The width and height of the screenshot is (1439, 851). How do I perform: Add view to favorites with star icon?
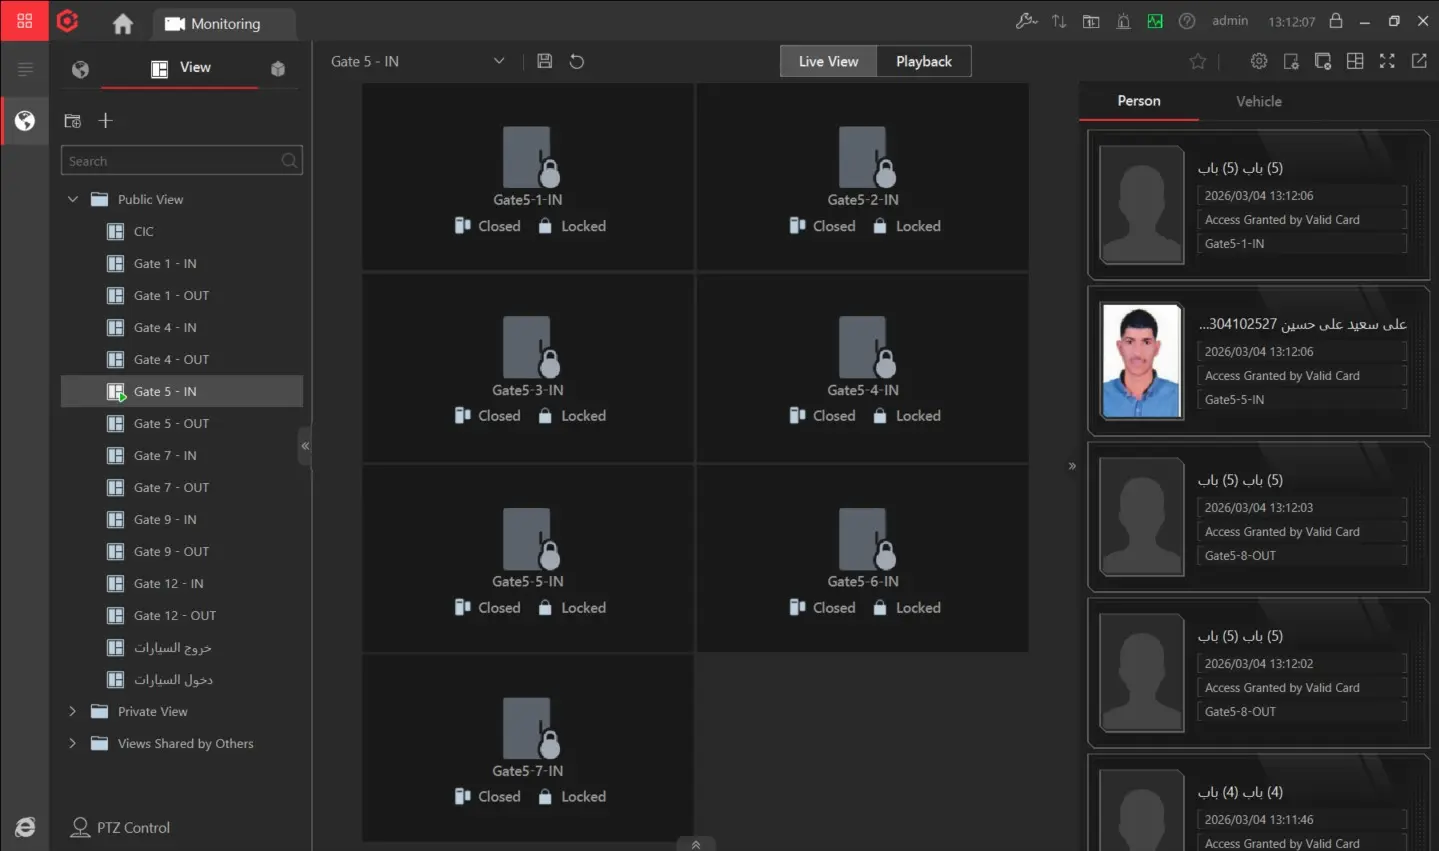pyautogui.click(x=1198, y=61)
